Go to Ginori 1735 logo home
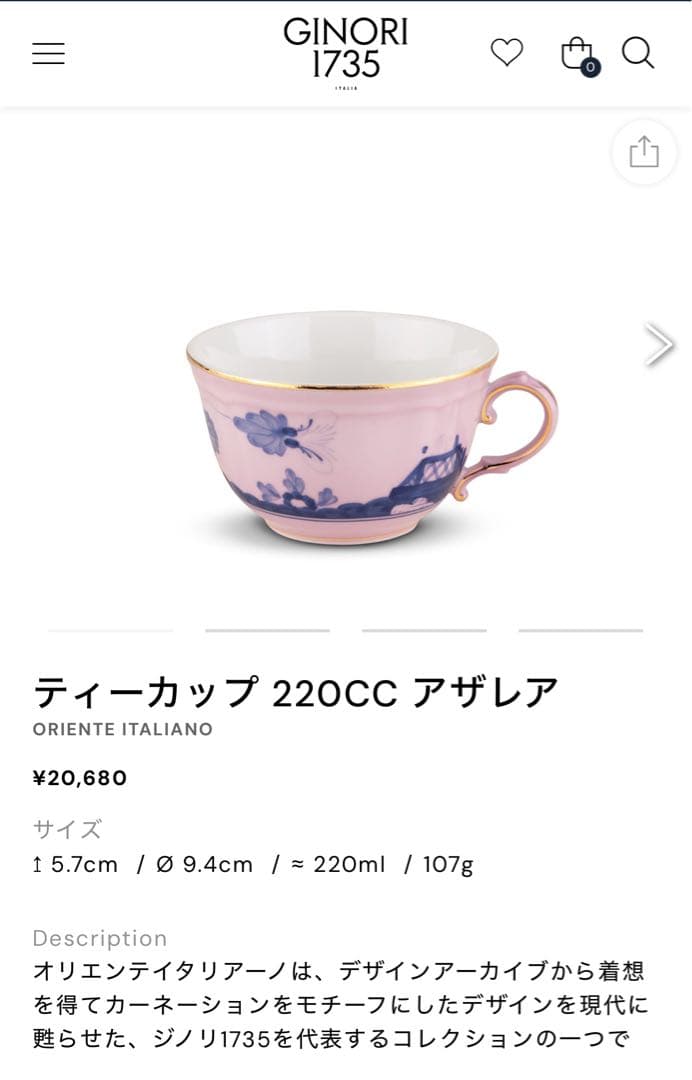This screenshot has height=1080, width=692. 346,52
